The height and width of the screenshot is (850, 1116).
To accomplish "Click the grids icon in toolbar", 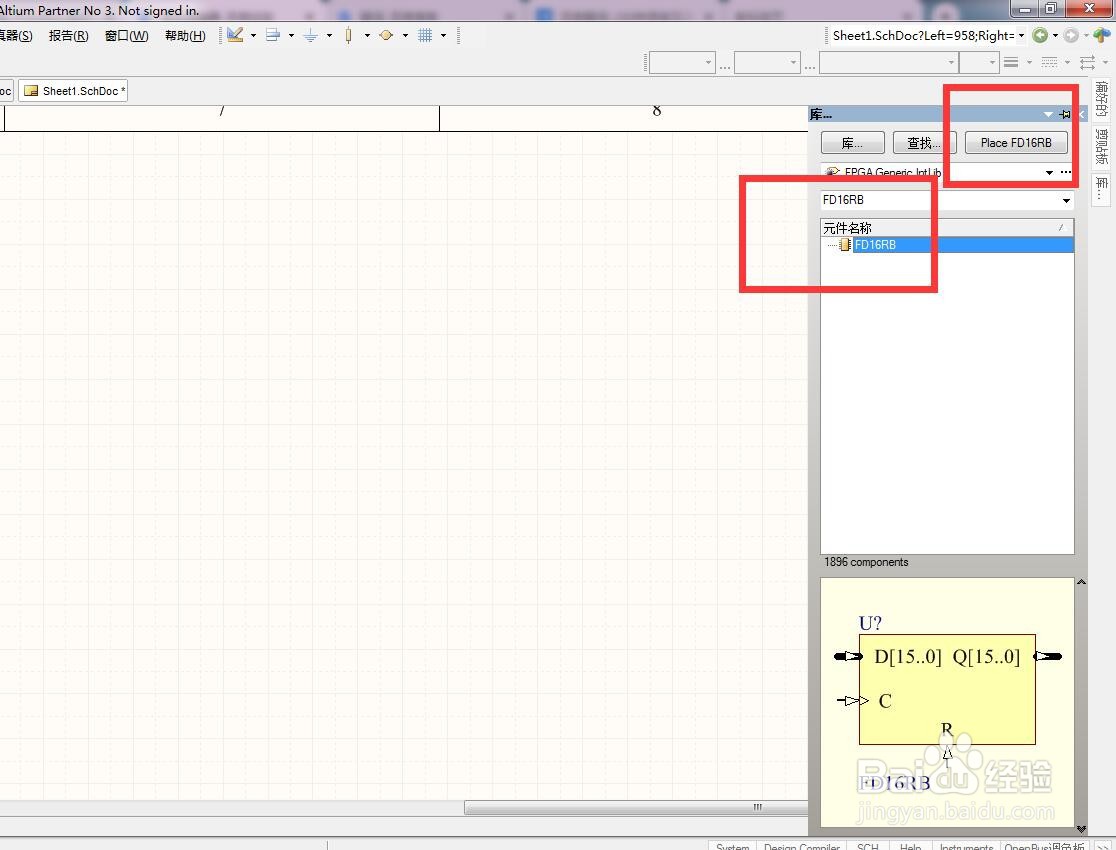I will click(425, 35).
